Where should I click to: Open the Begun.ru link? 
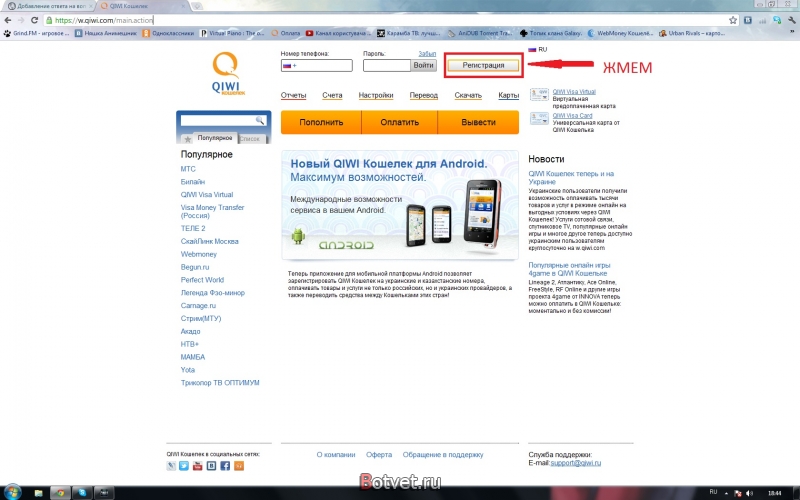(x=195, y=267)
